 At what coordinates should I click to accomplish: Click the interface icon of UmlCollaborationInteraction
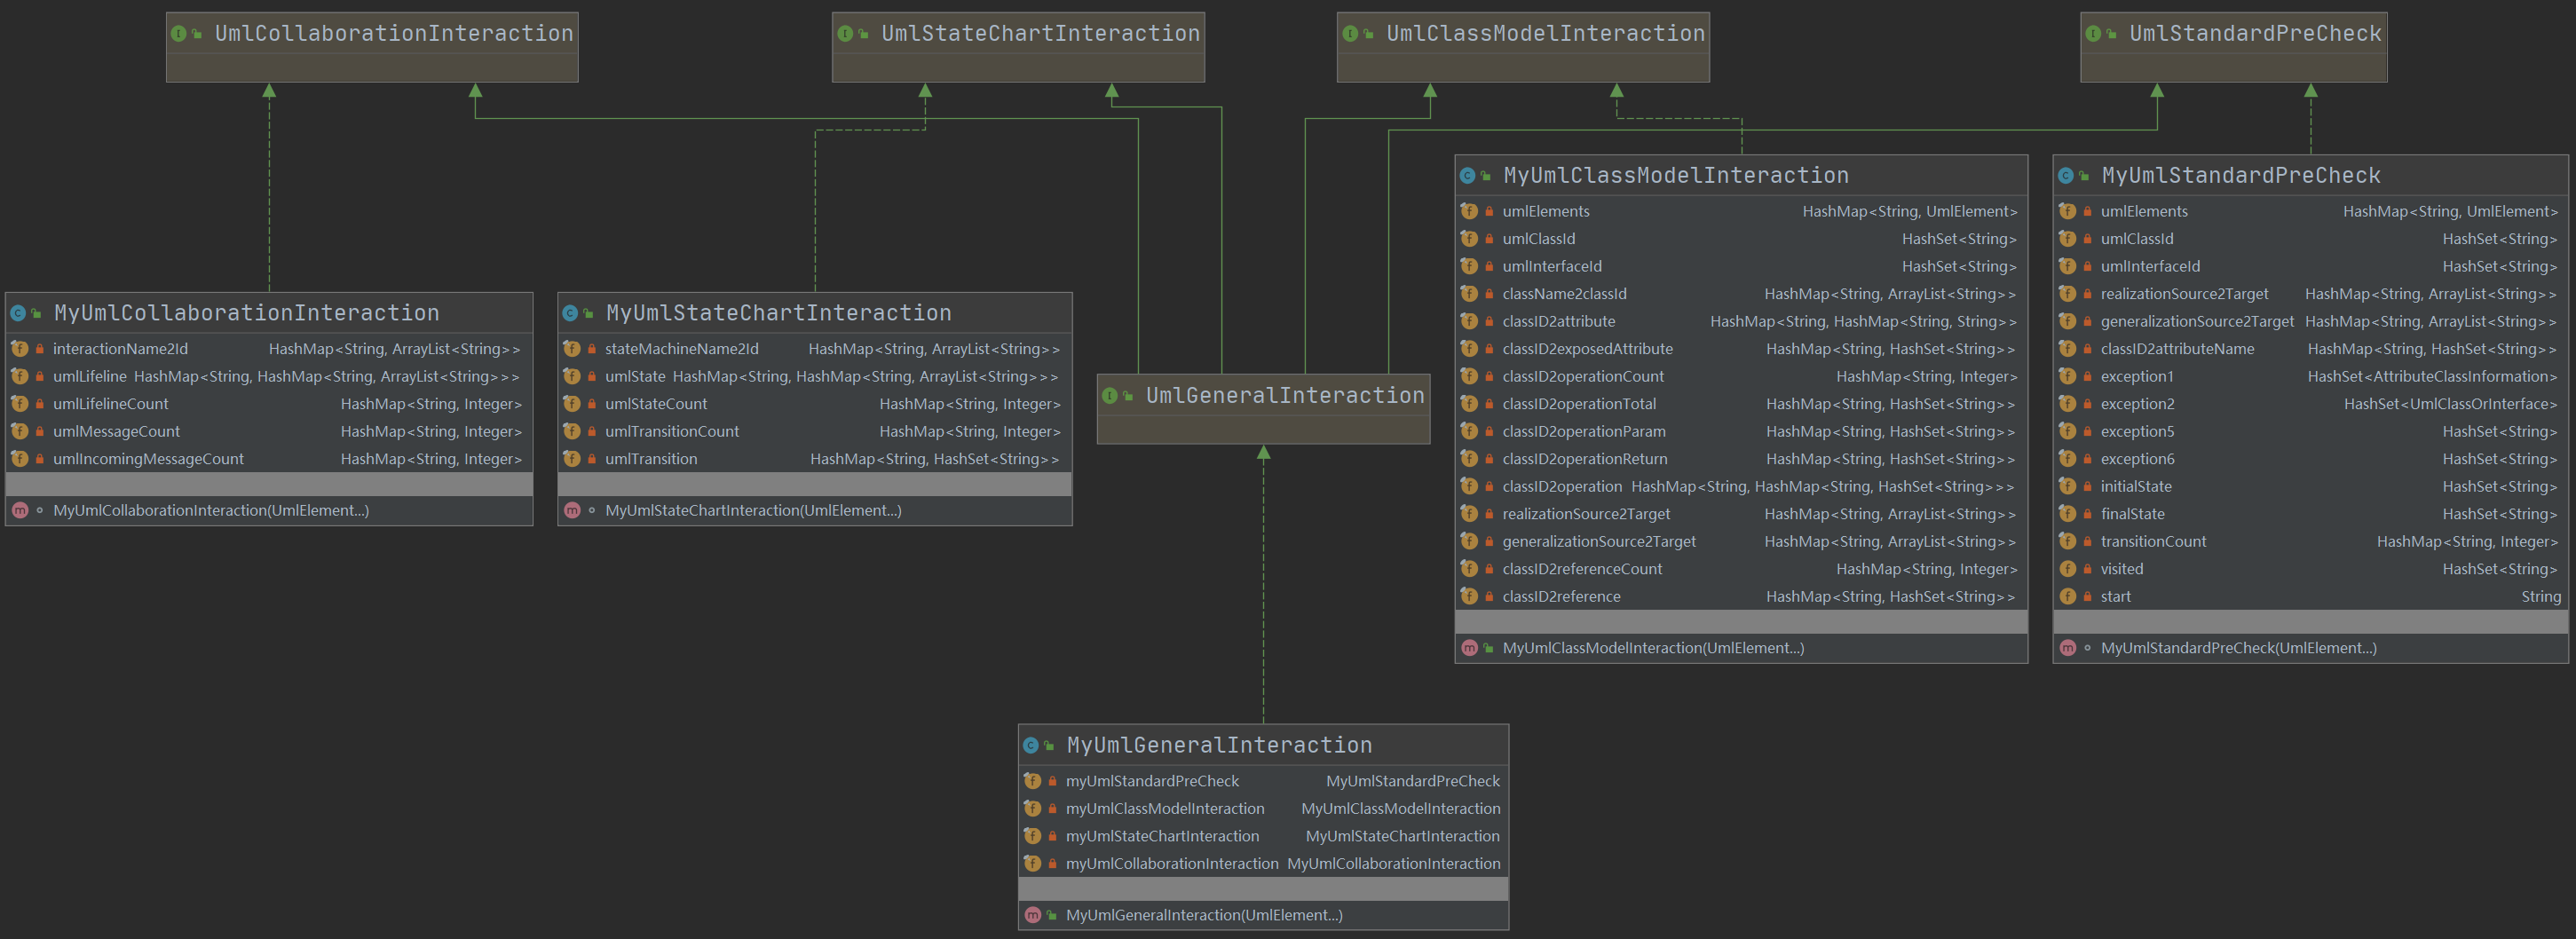(178, 34)
